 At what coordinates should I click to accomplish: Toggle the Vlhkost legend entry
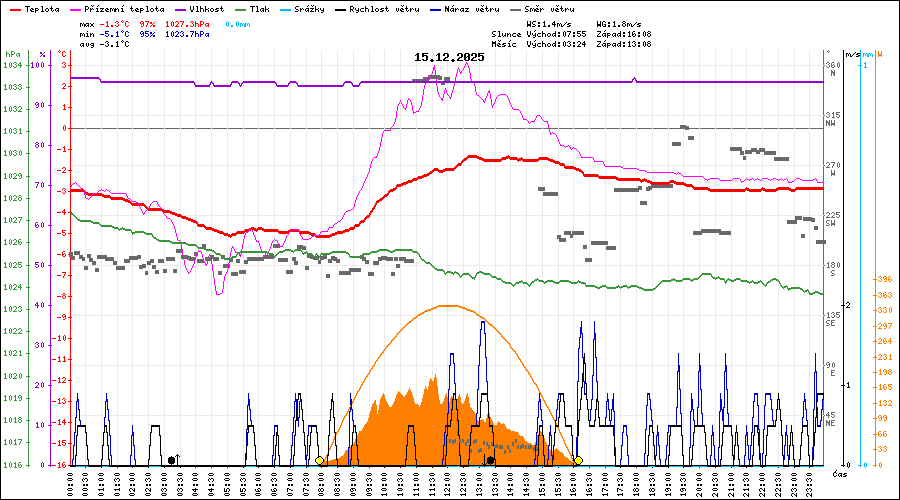[204, 9]
